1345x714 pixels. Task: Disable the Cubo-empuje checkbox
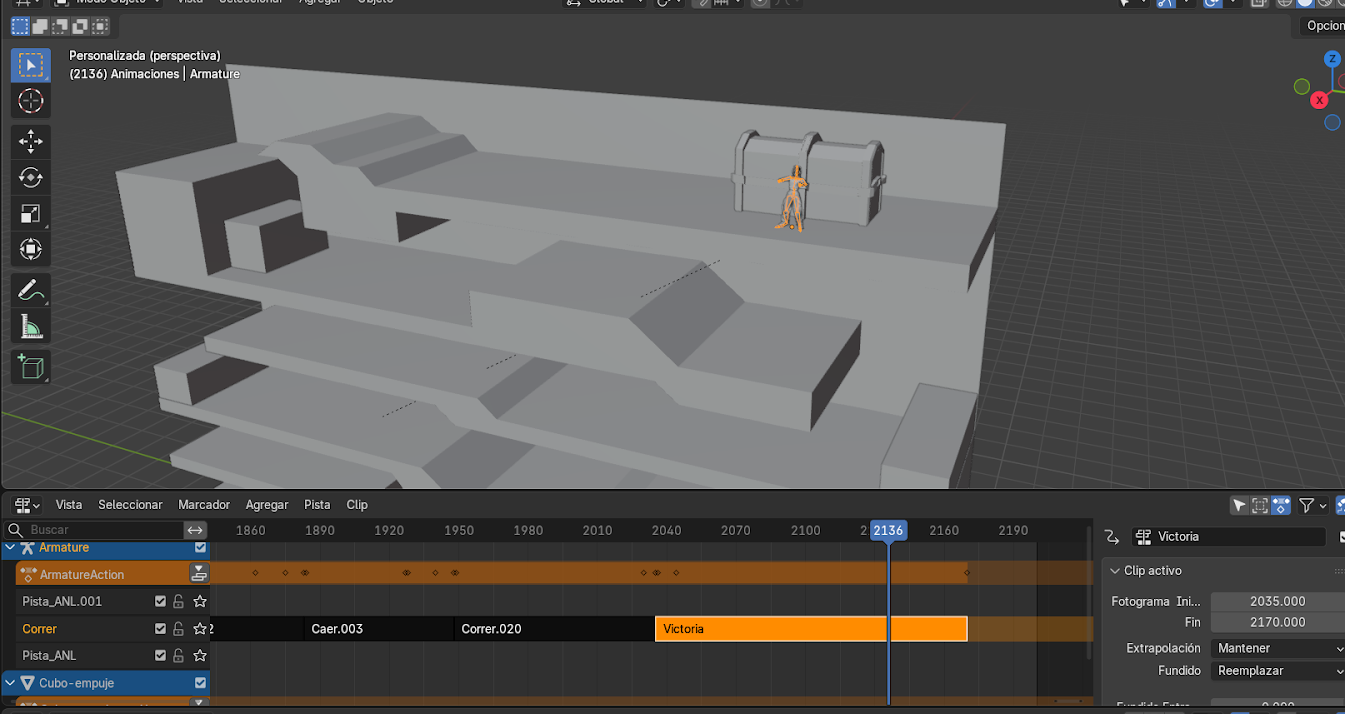click(x=200, y=683)
